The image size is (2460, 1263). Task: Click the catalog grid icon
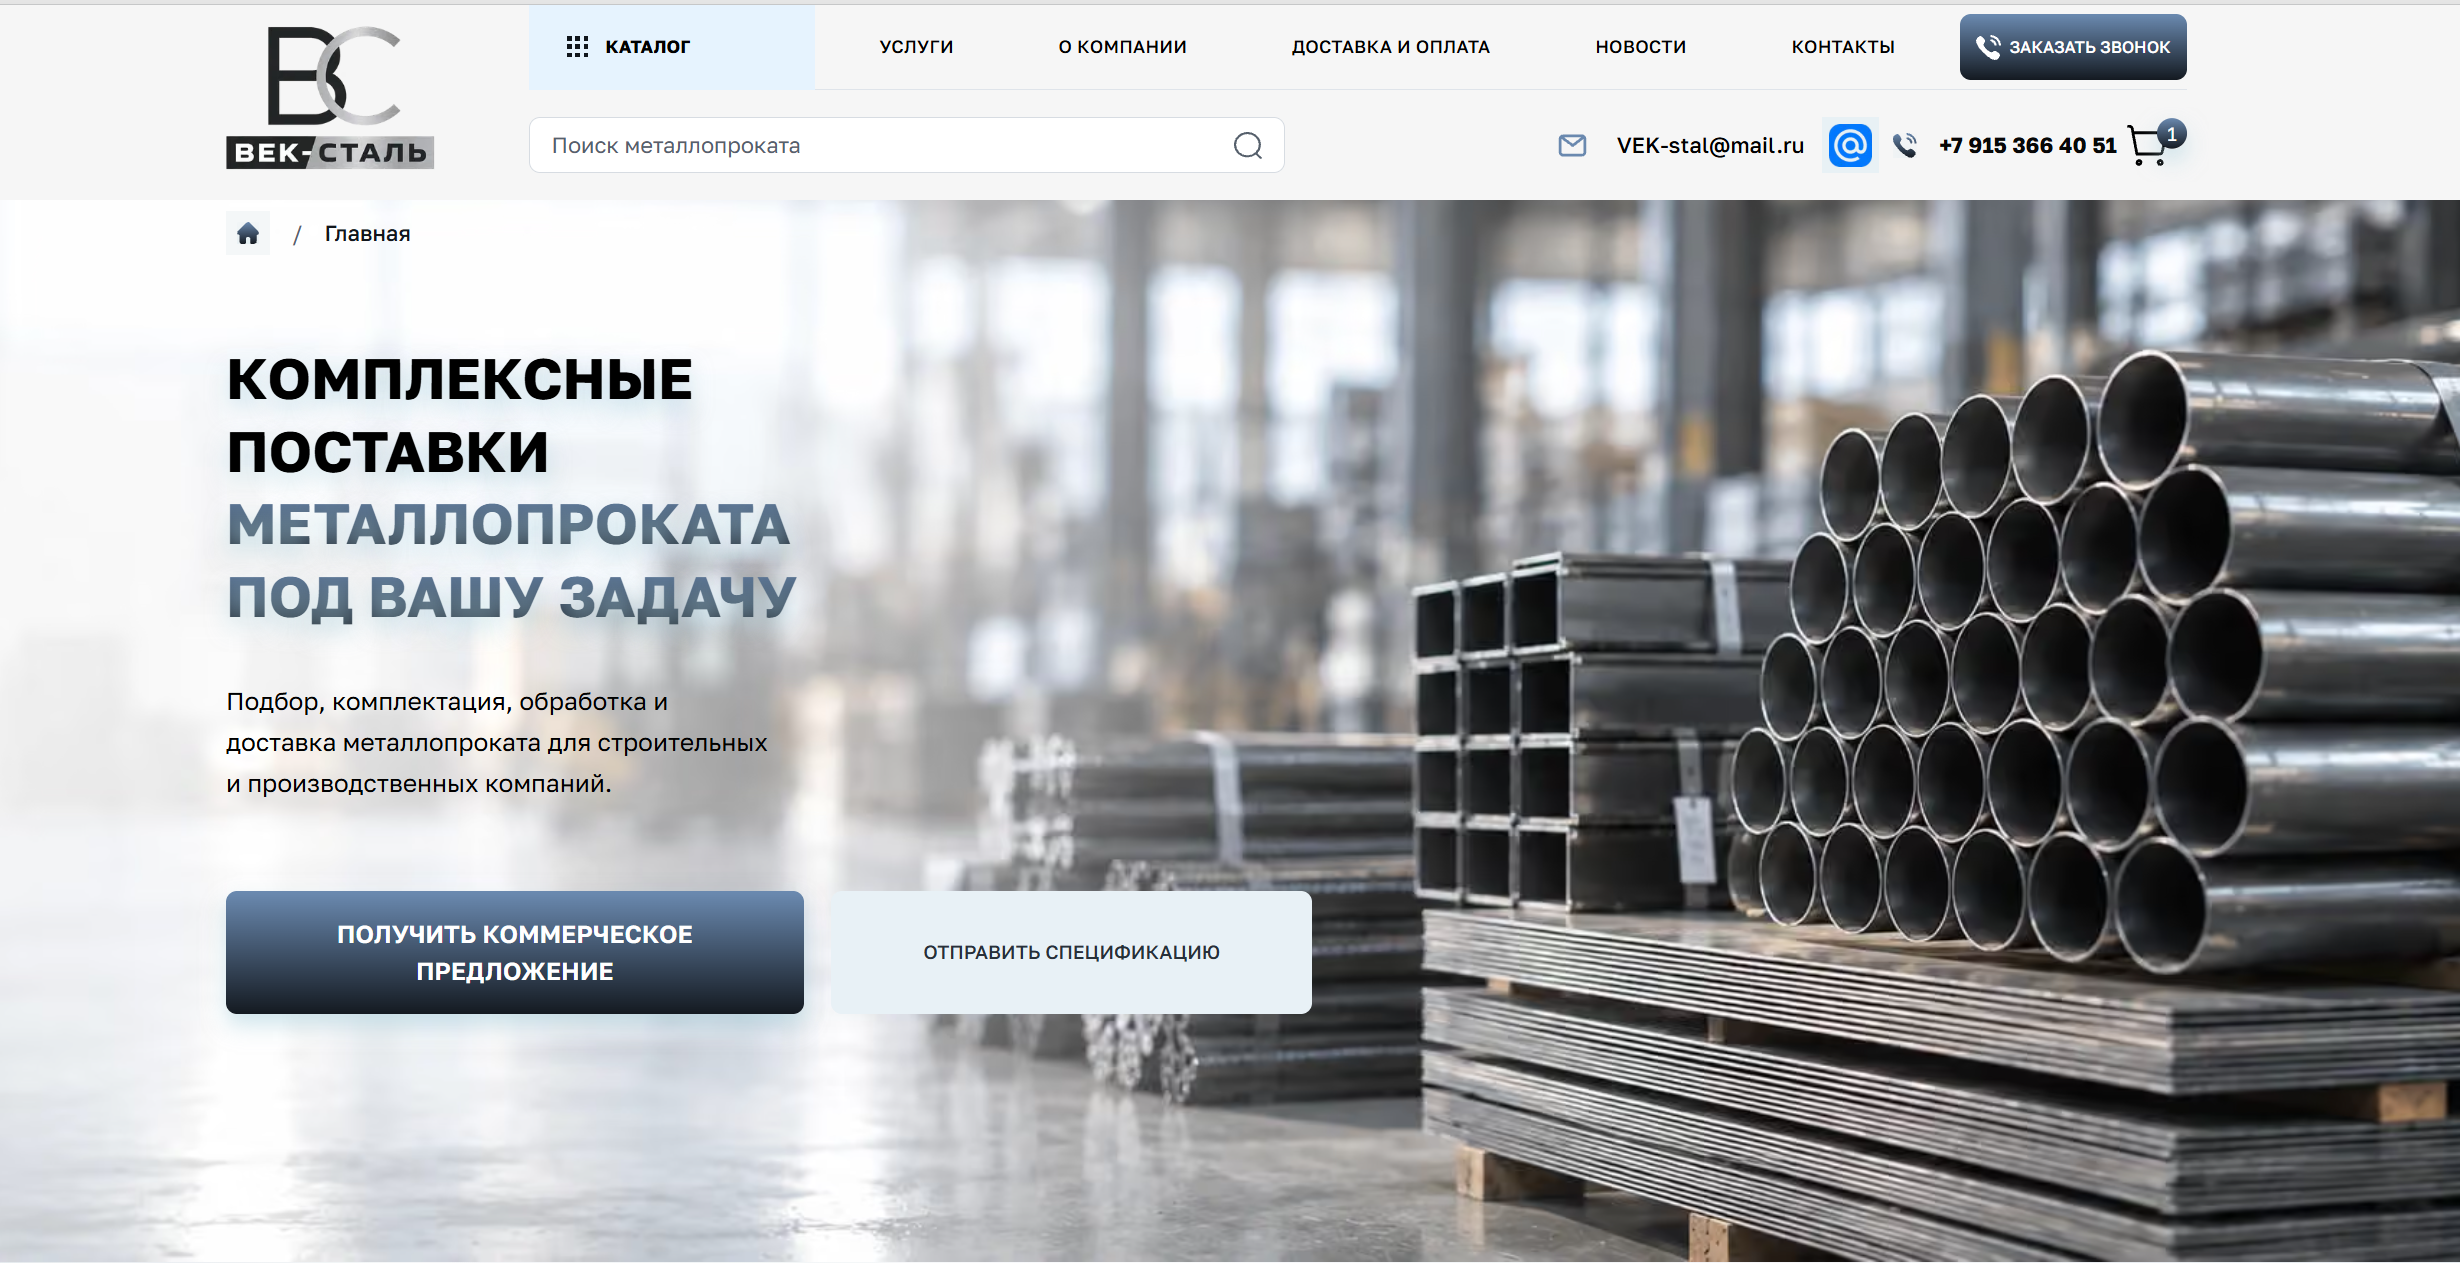tap(577, 47)
